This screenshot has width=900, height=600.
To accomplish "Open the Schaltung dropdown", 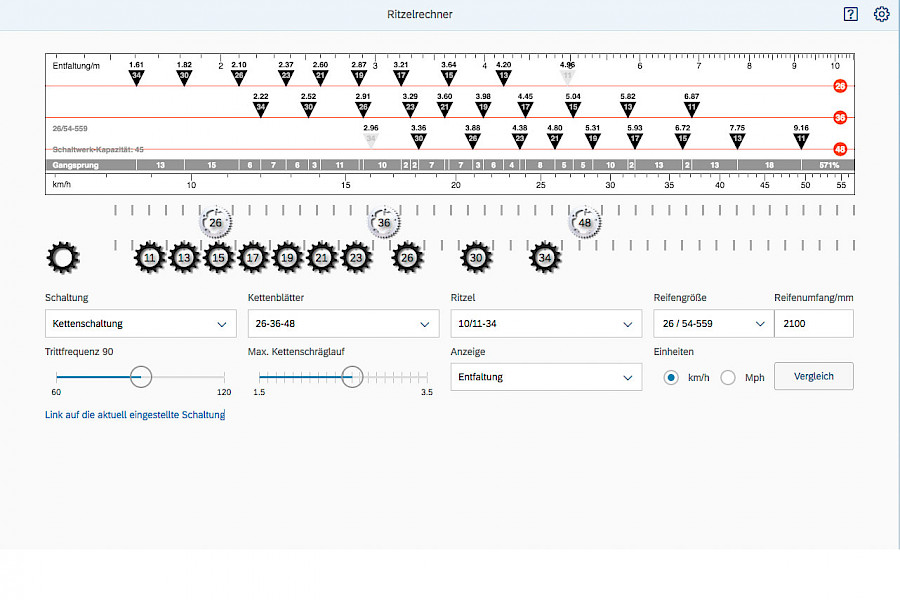I will [x=141, y=324].
